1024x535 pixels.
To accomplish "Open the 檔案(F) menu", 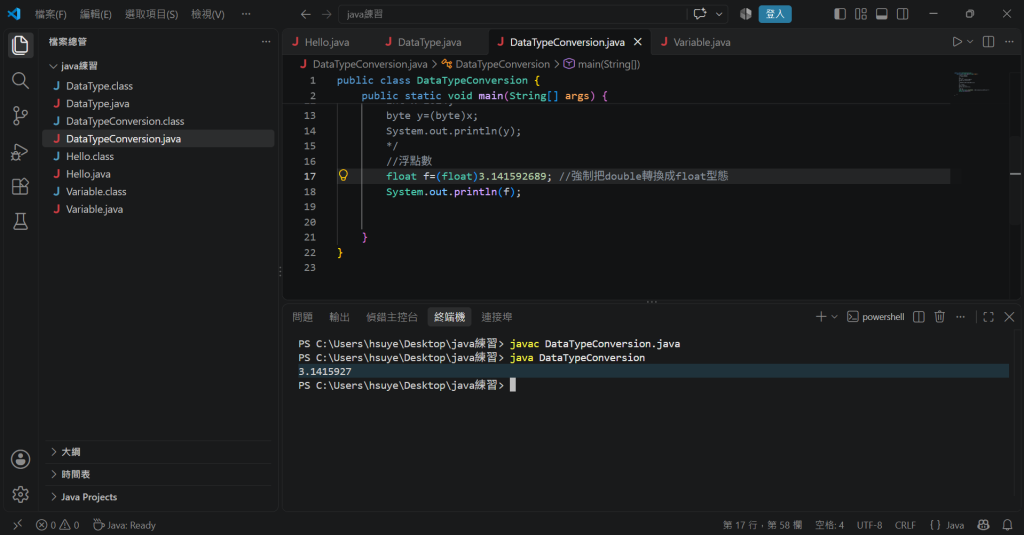I will (x=51, y=14).
